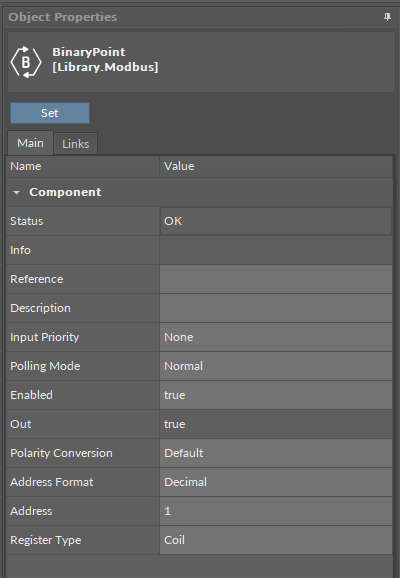
Task: Toggle the Enabled true value
Action: coord(276,395)
